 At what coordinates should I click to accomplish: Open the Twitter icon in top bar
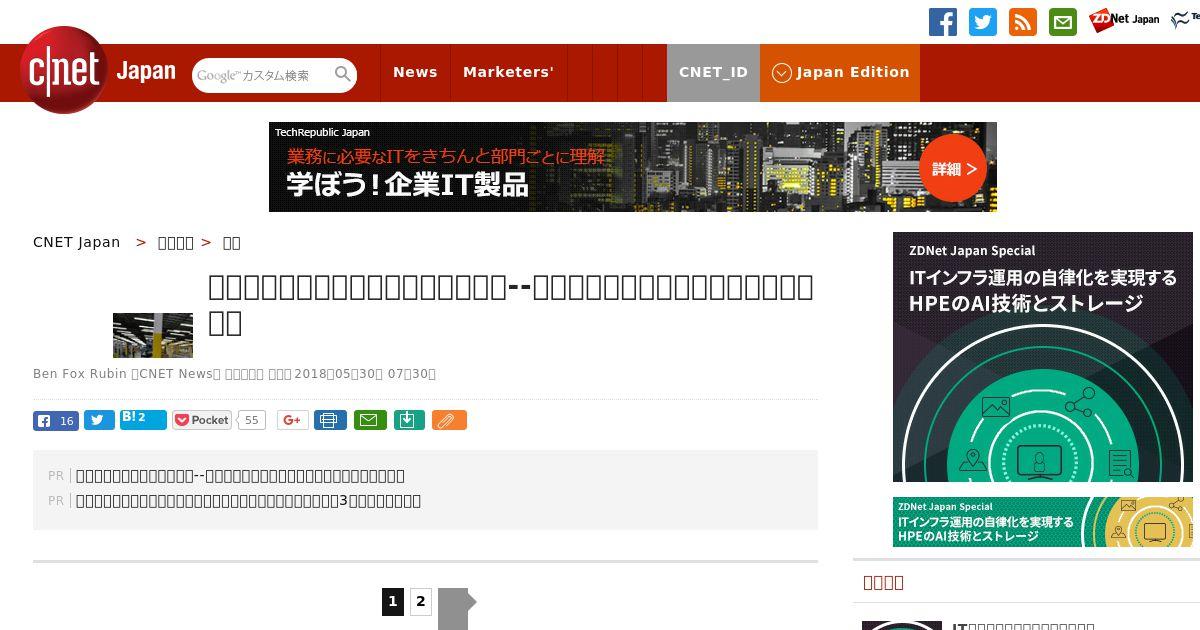tap(983, 22)
